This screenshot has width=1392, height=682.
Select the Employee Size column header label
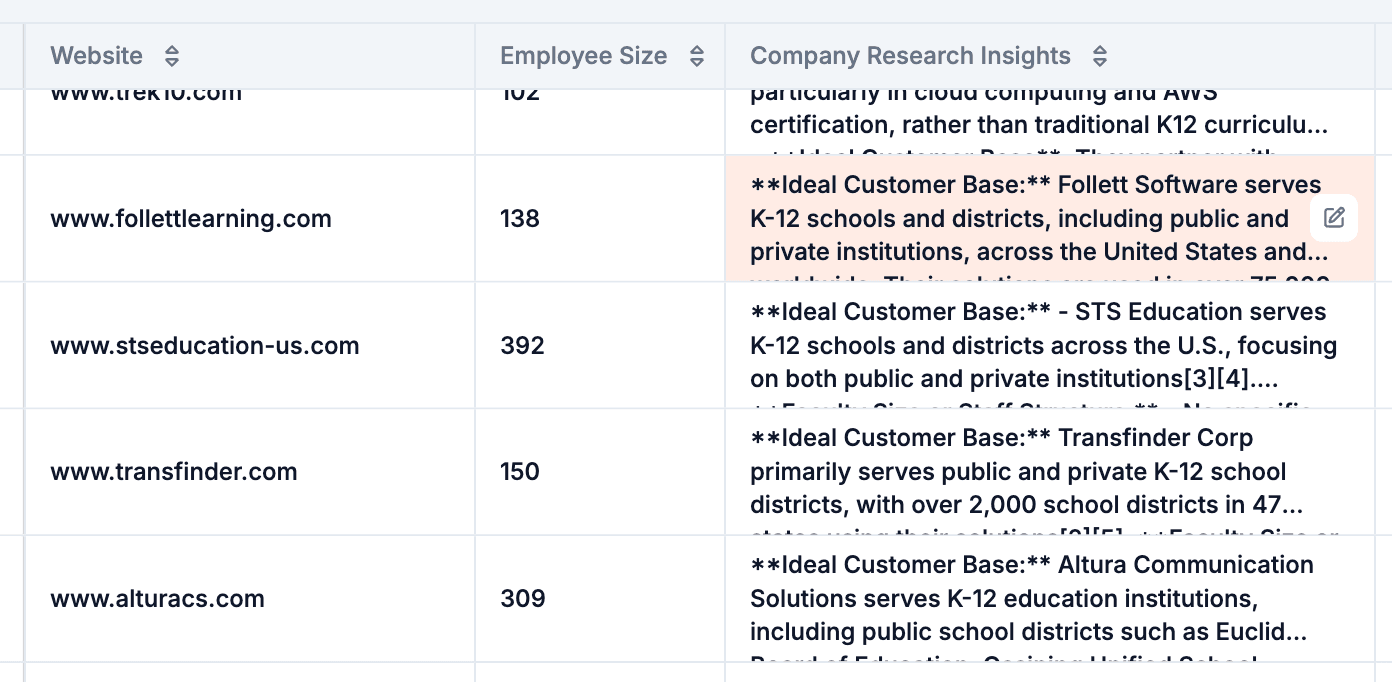click(584, 56)
